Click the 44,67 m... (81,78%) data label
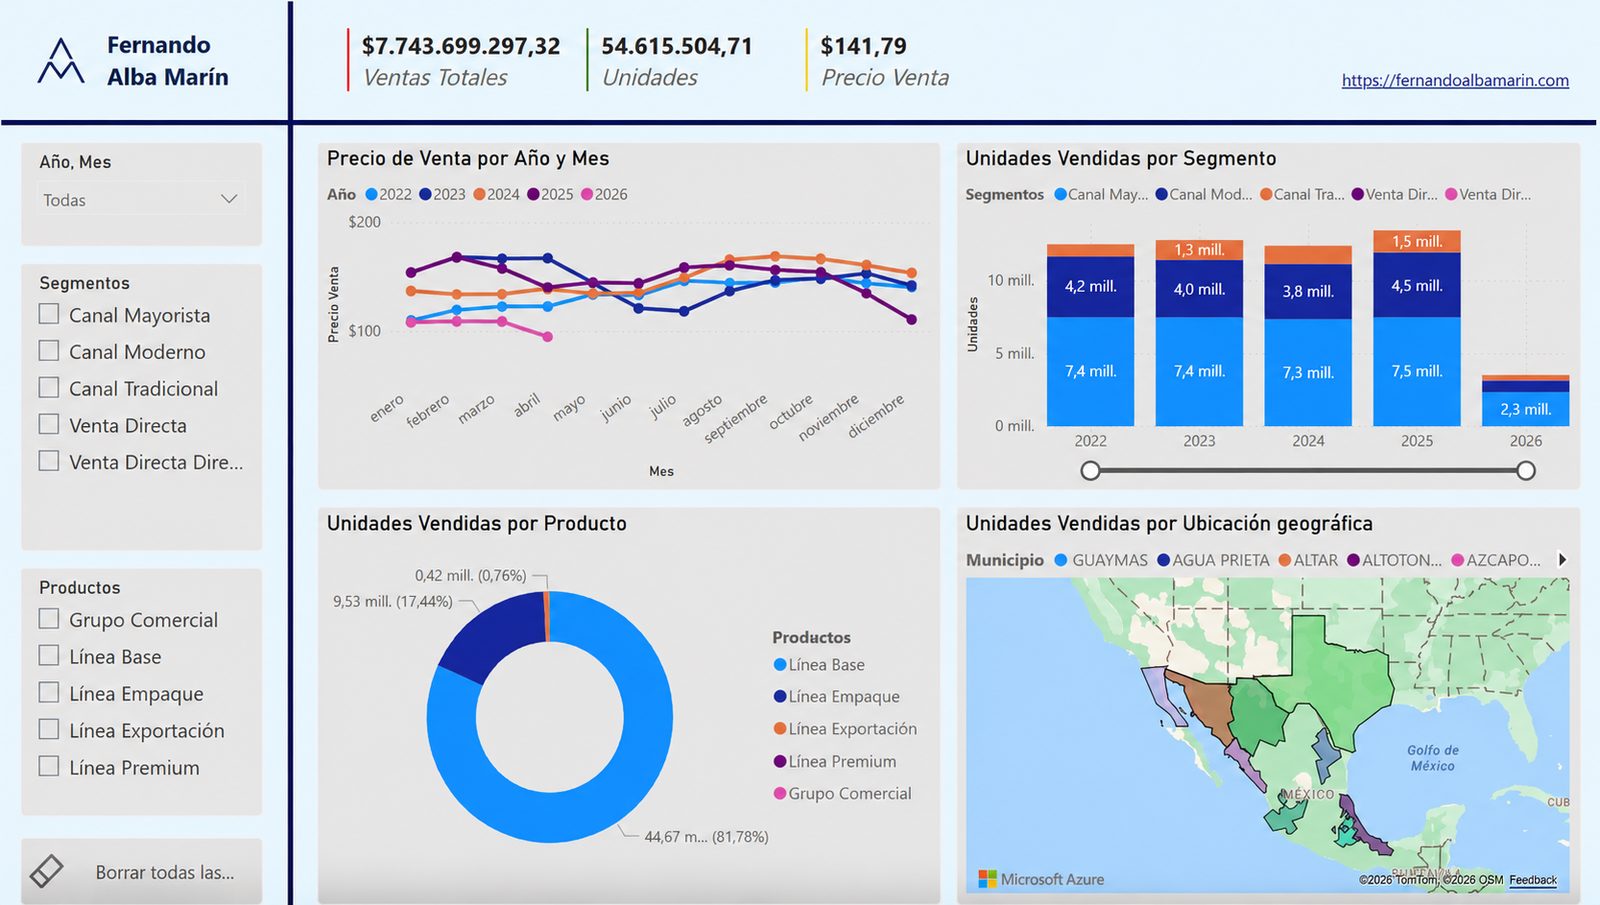 (706, 837)
